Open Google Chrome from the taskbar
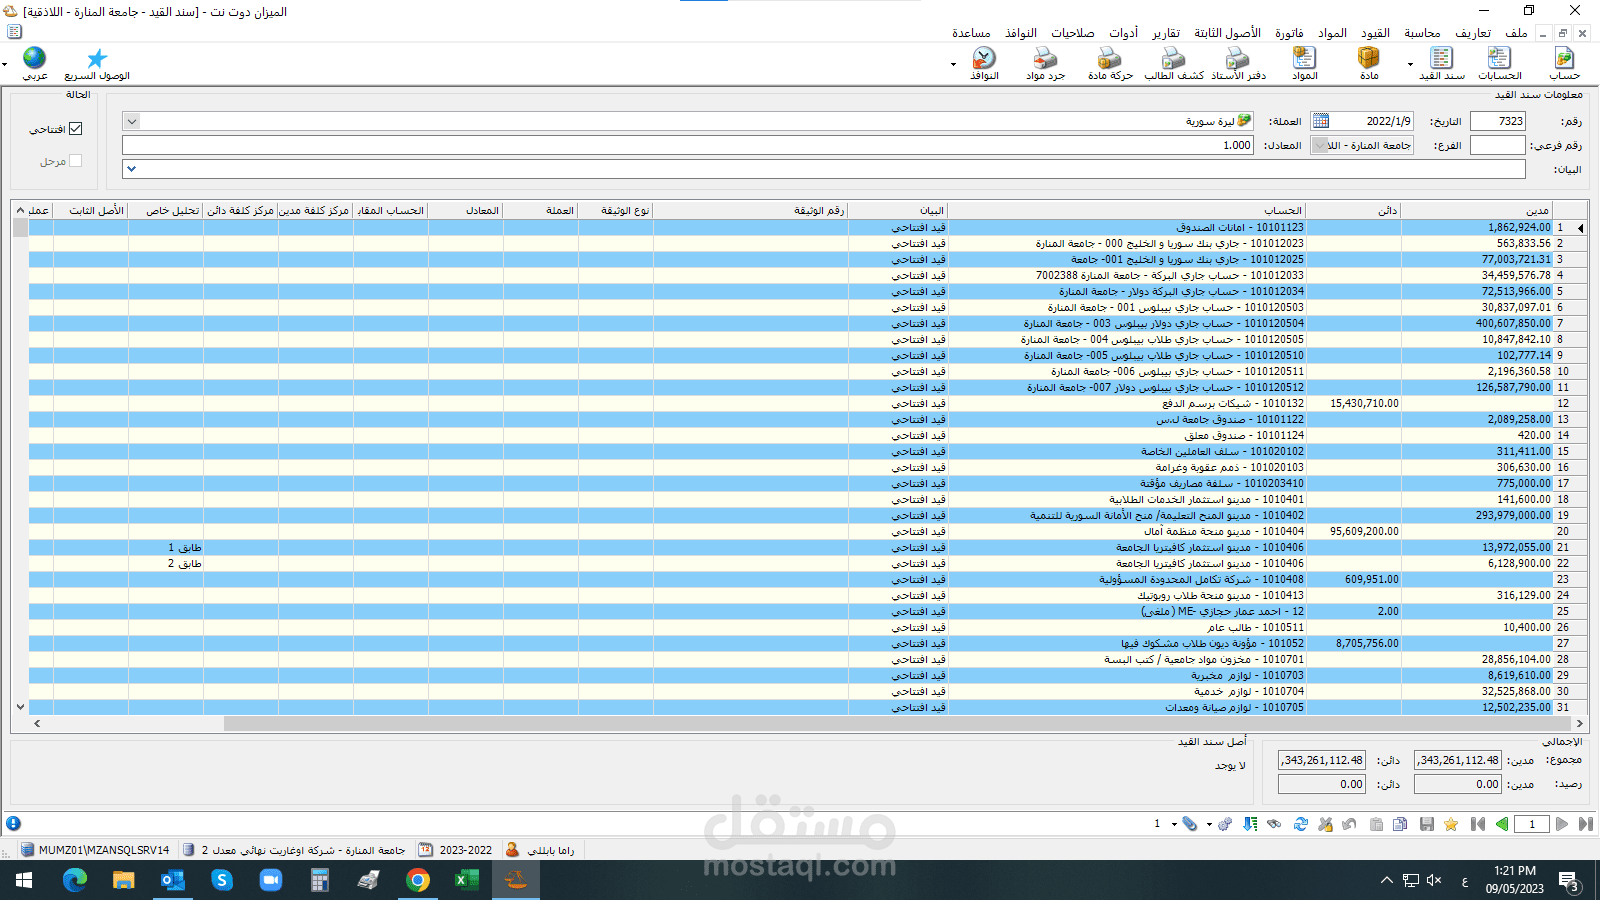The height and width of the screenshot is (900, 1600). click(x=418, y=880)
